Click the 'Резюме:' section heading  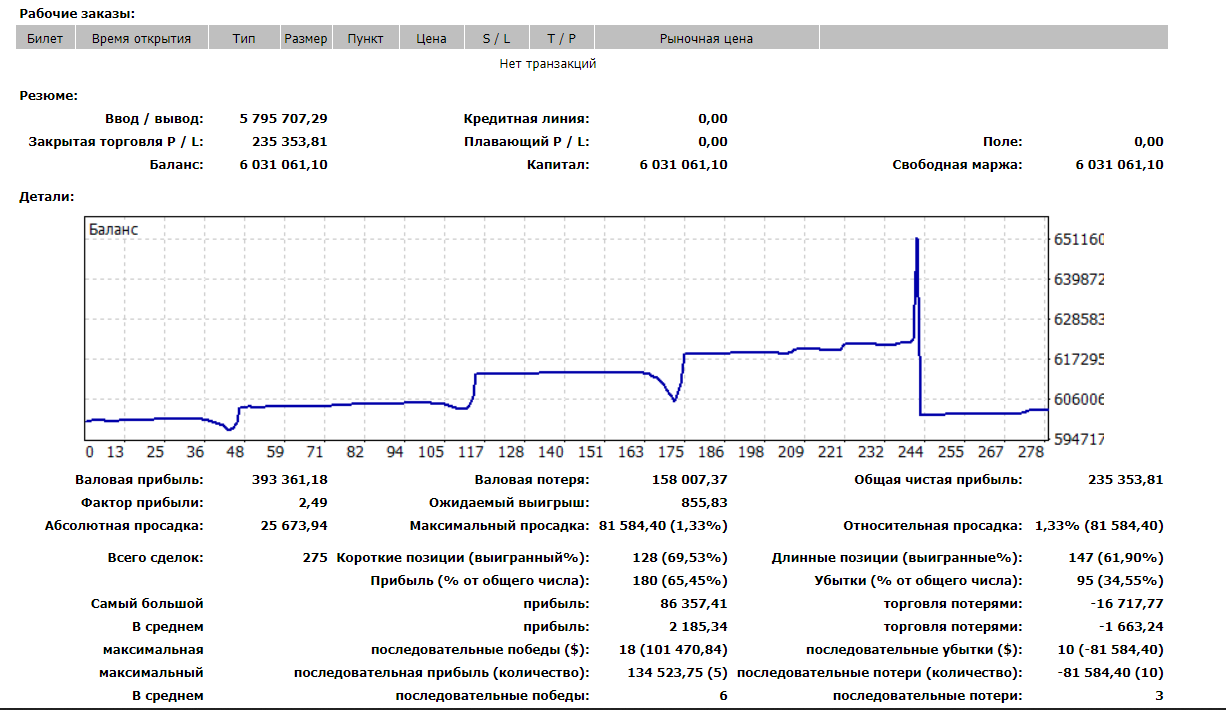click(x=48, y=96)
